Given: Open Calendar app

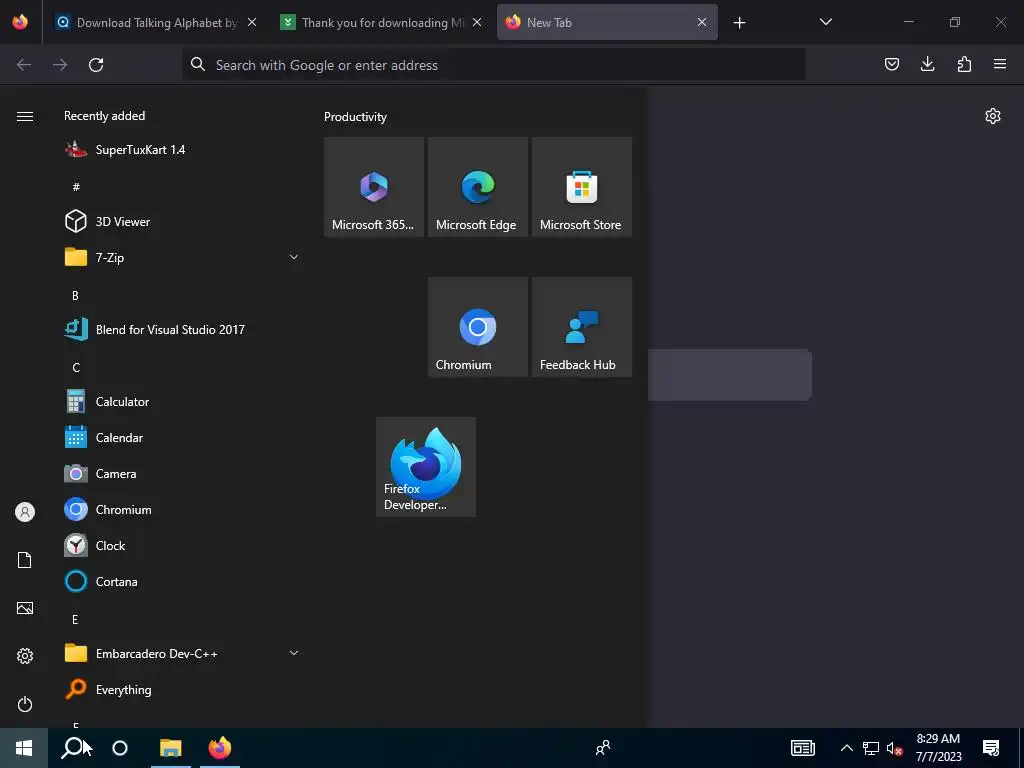Looking at the screenshot, I should 180,437.
